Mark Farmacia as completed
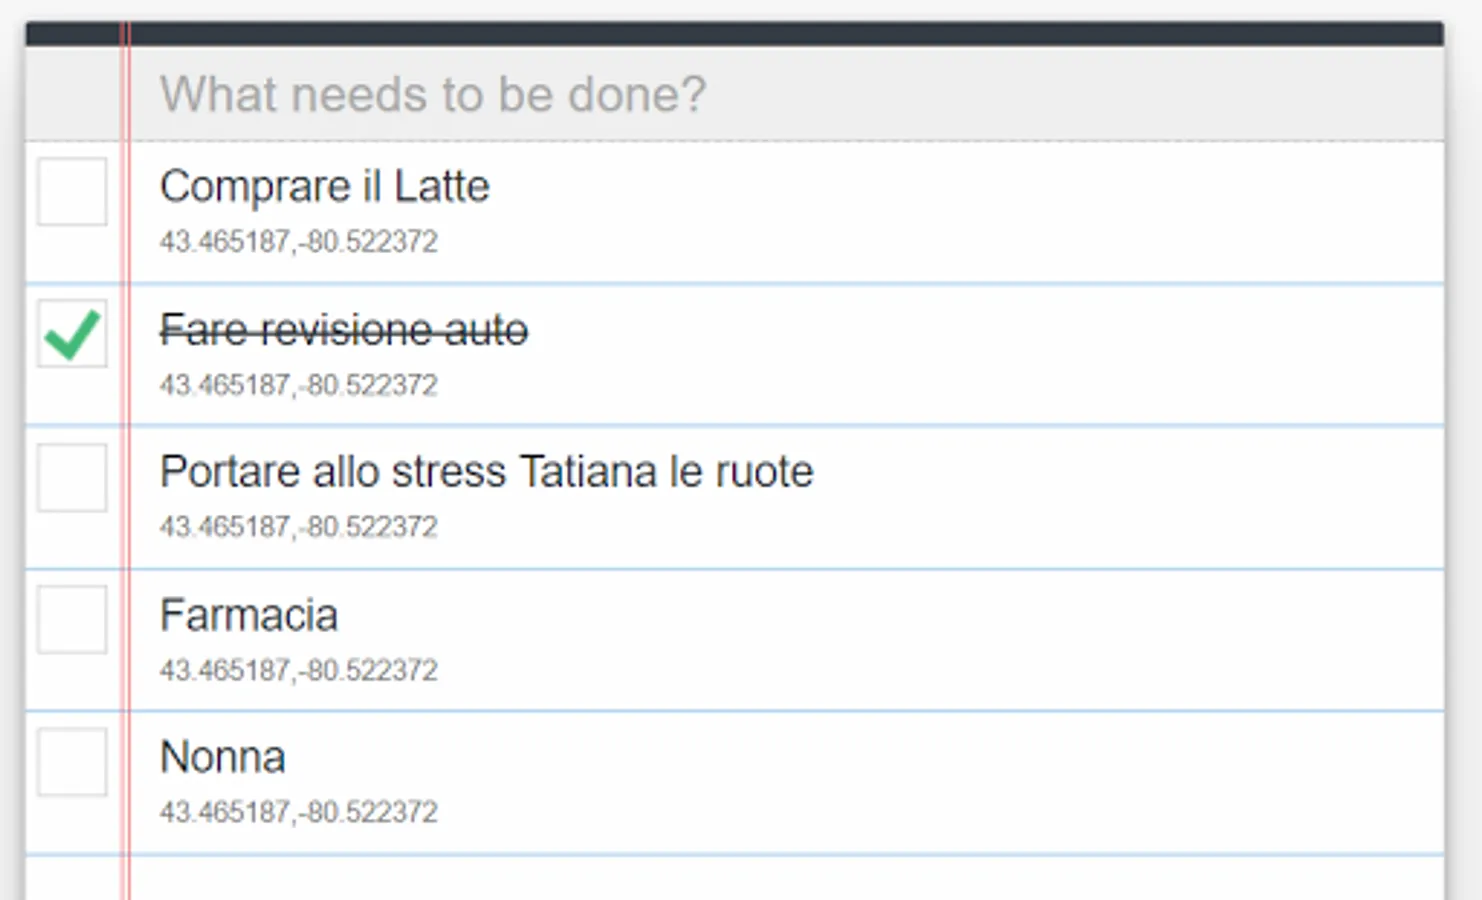This screenshot has width=1482, height=900. click(72, 620)
